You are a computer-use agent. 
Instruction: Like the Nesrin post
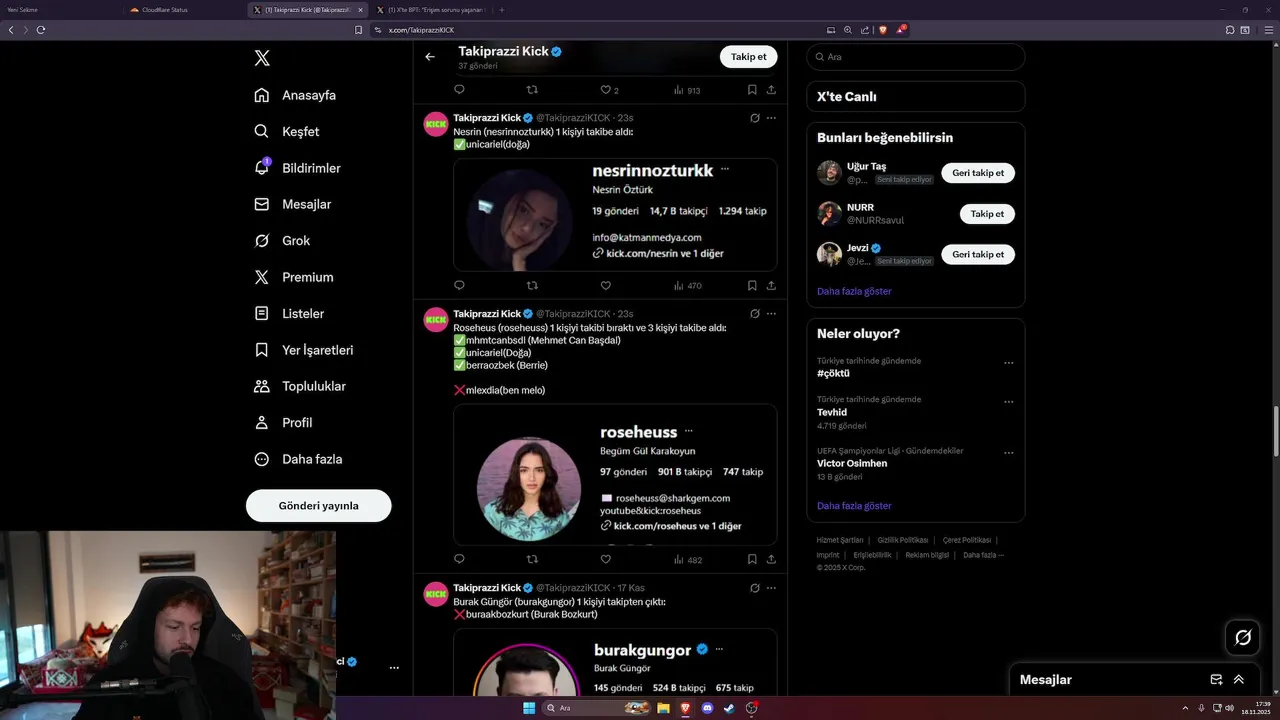(x=605, y=286)
